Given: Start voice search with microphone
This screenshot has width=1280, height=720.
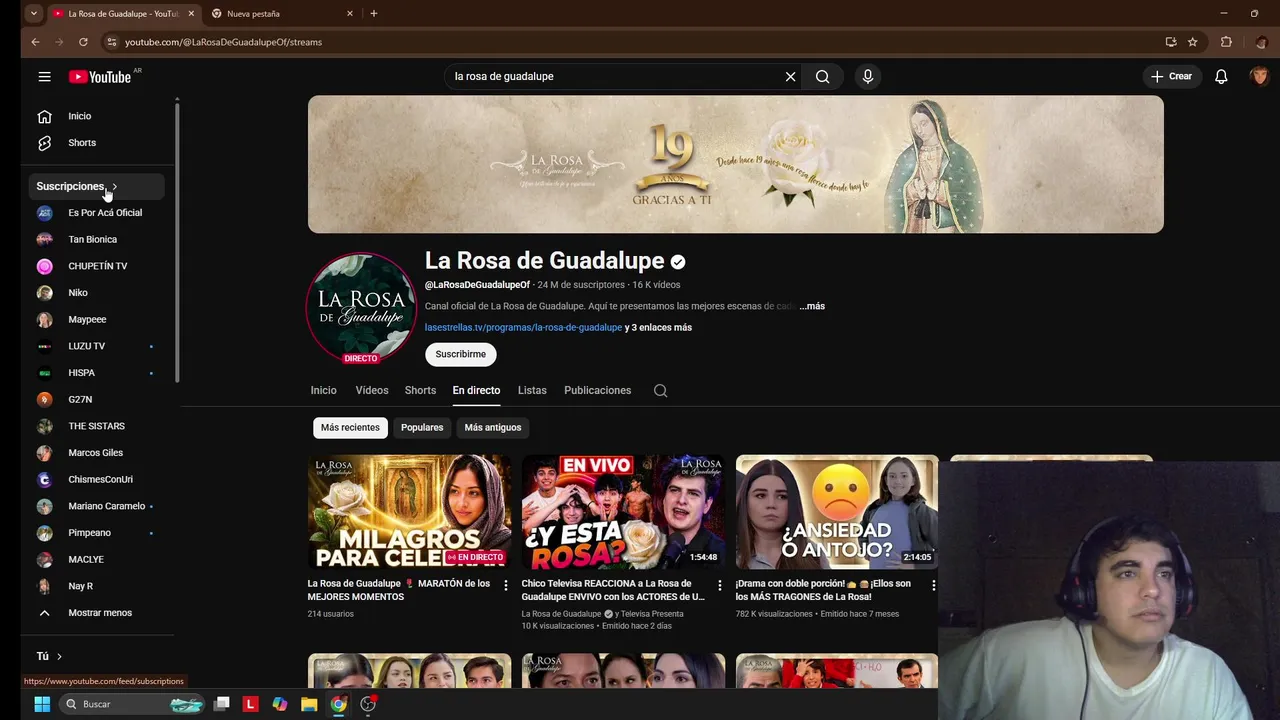Looking at the screenshot, I should click(x=868, y=76).
